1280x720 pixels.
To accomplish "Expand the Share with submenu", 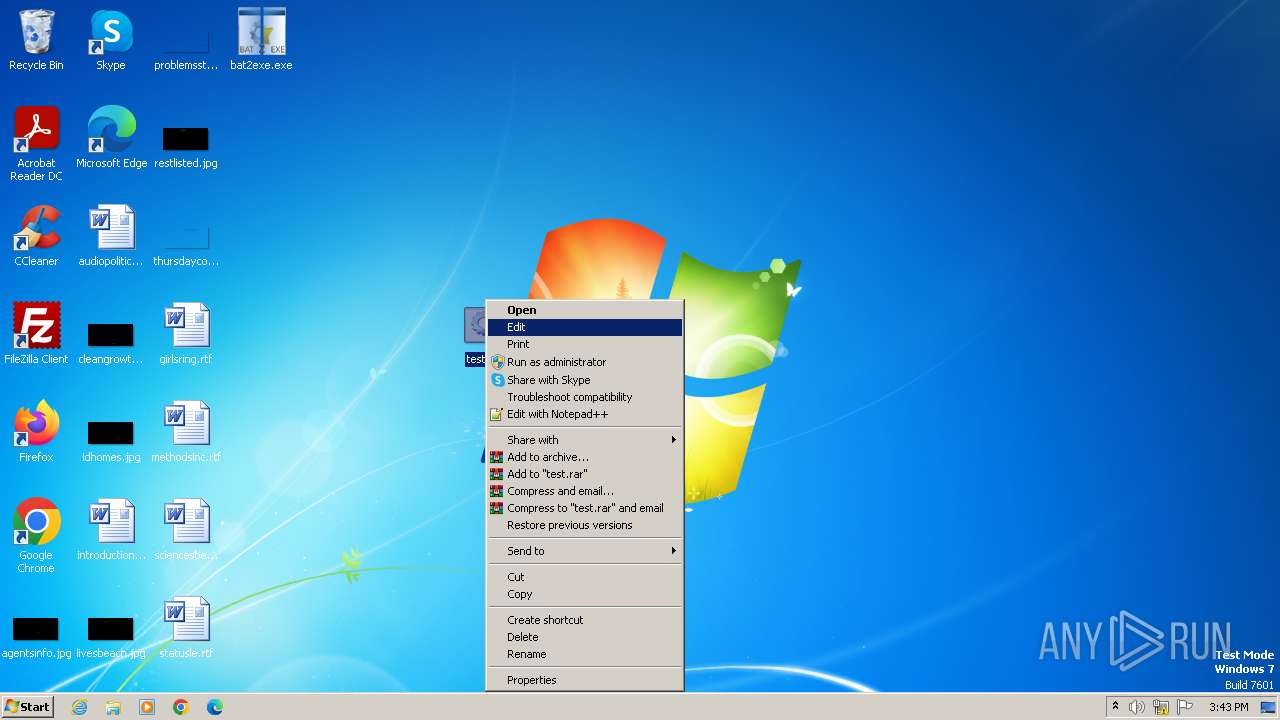I will [x=585, y=440].
